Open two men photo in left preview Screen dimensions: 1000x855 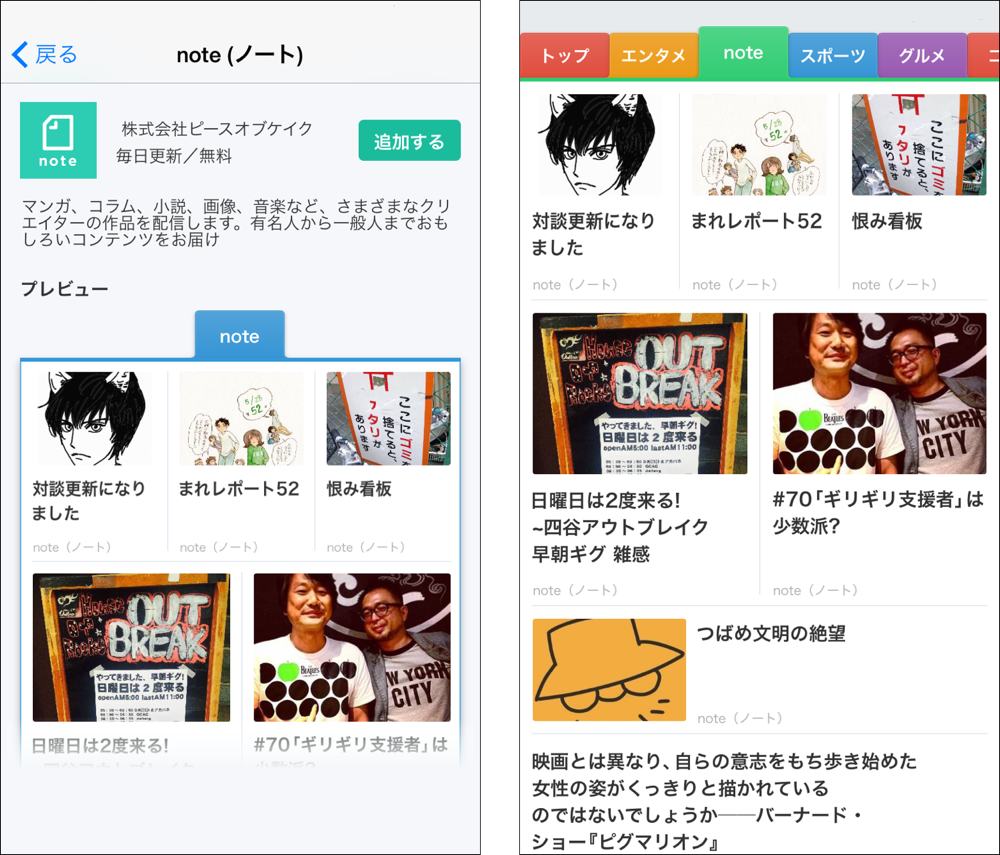coord(352,647)
